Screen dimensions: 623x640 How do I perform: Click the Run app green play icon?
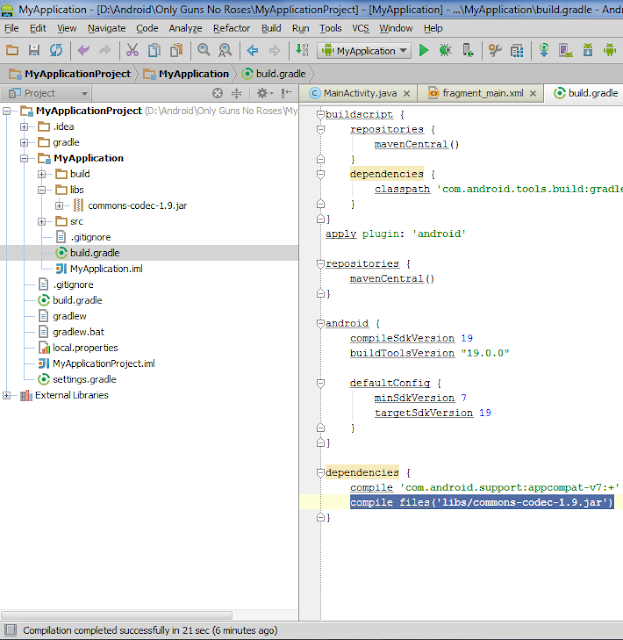424,50
